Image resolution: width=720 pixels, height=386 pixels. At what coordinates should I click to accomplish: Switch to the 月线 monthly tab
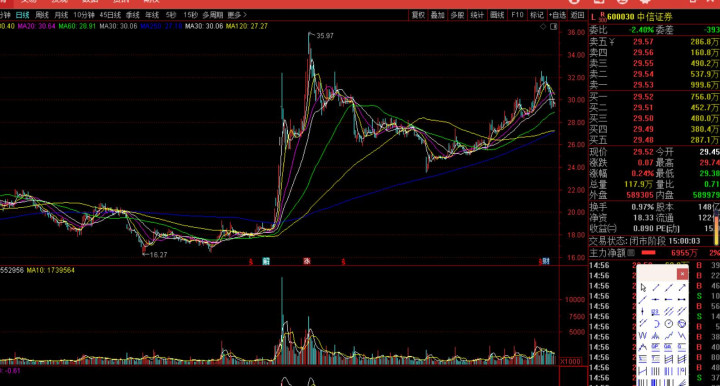pos(61,15)
